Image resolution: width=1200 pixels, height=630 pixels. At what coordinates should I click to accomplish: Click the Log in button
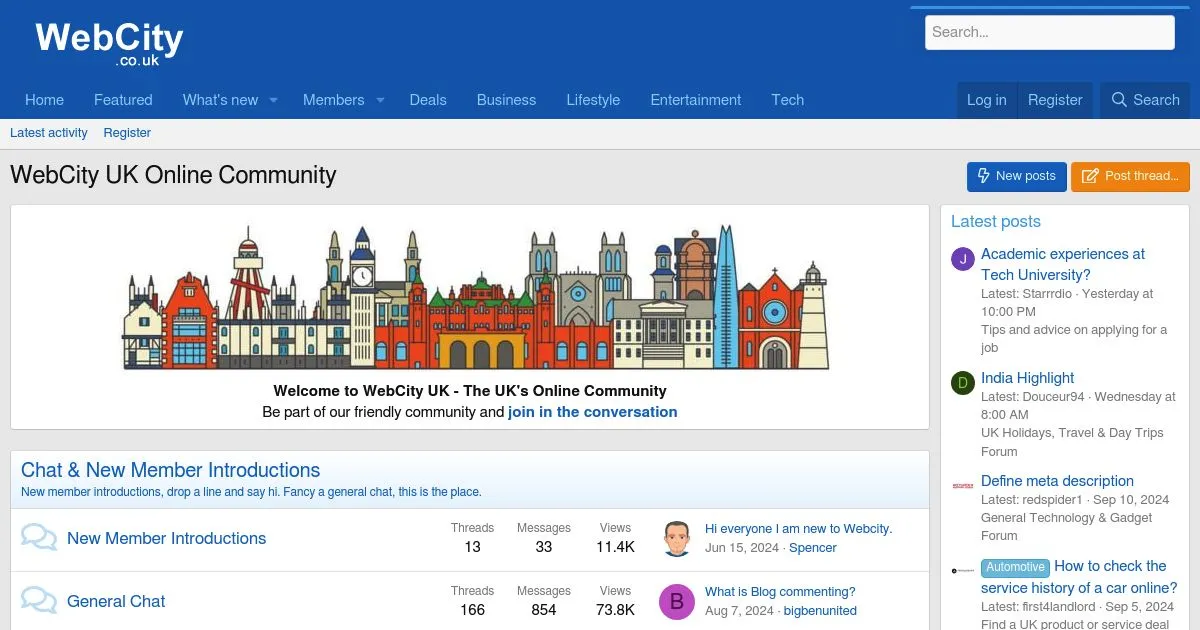pyautogui.click(x=987, y=100)
